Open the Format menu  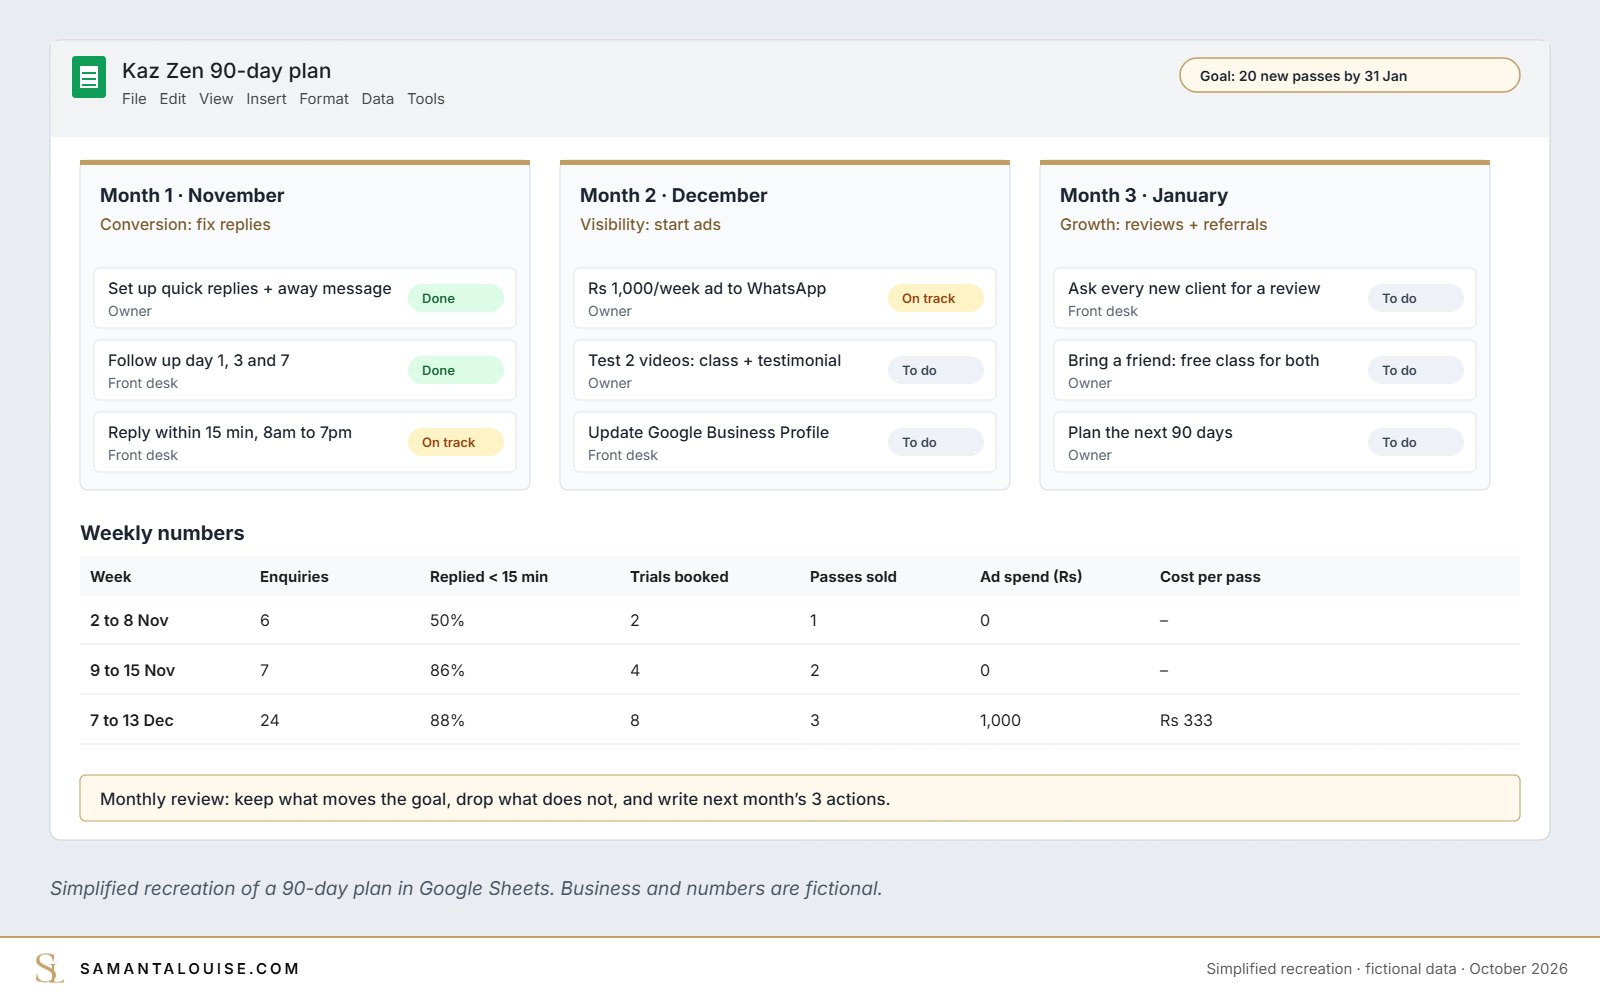tap(324, 99)
